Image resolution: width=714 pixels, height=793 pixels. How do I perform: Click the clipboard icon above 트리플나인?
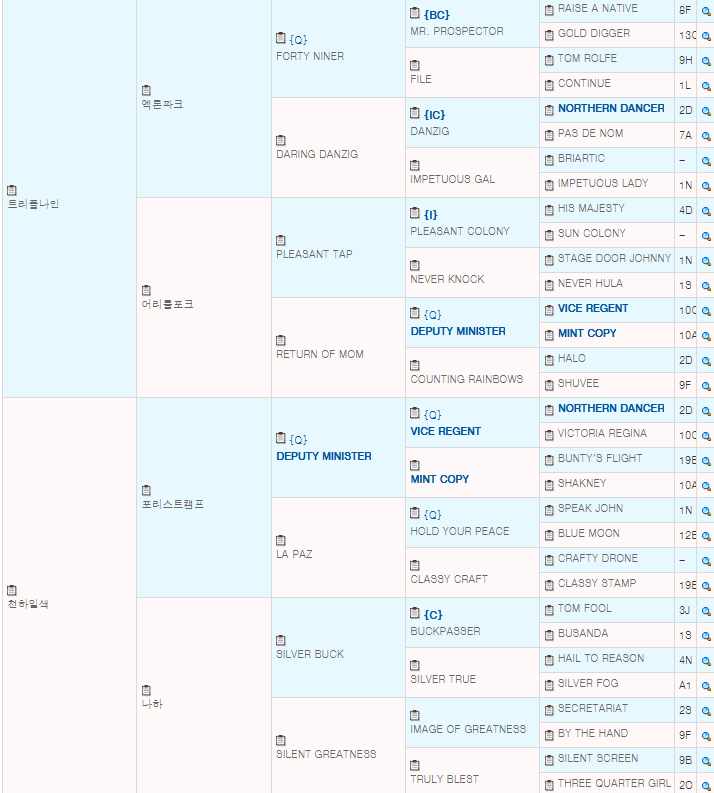(12, 190)
